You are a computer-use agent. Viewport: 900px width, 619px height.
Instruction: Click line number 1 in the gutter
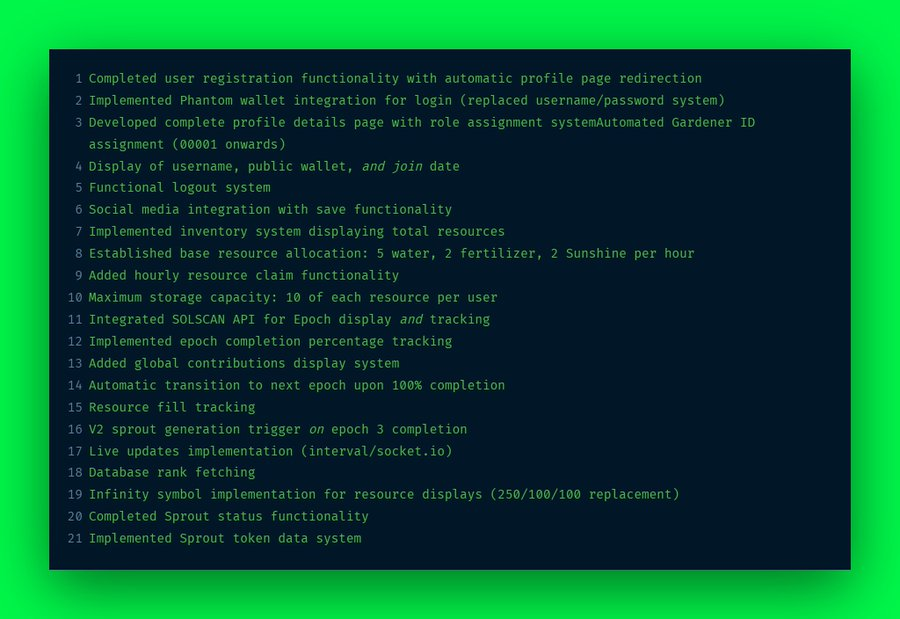point(79,79)
